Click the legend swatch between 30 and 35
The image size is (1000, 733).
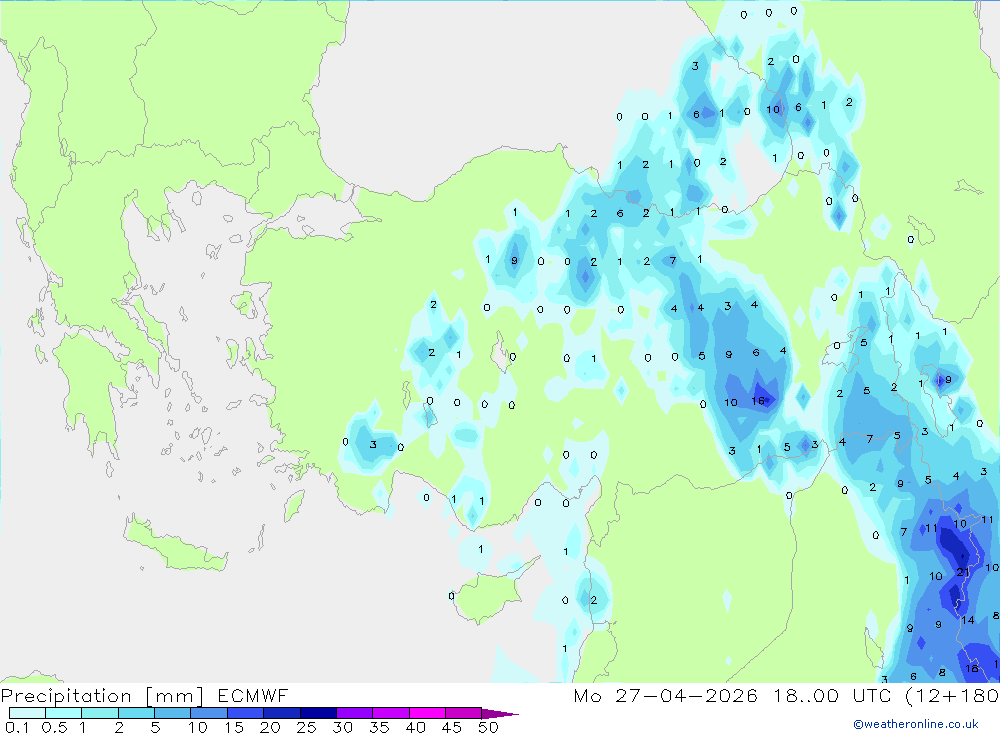pyautogui.click(x=354, y=713)
